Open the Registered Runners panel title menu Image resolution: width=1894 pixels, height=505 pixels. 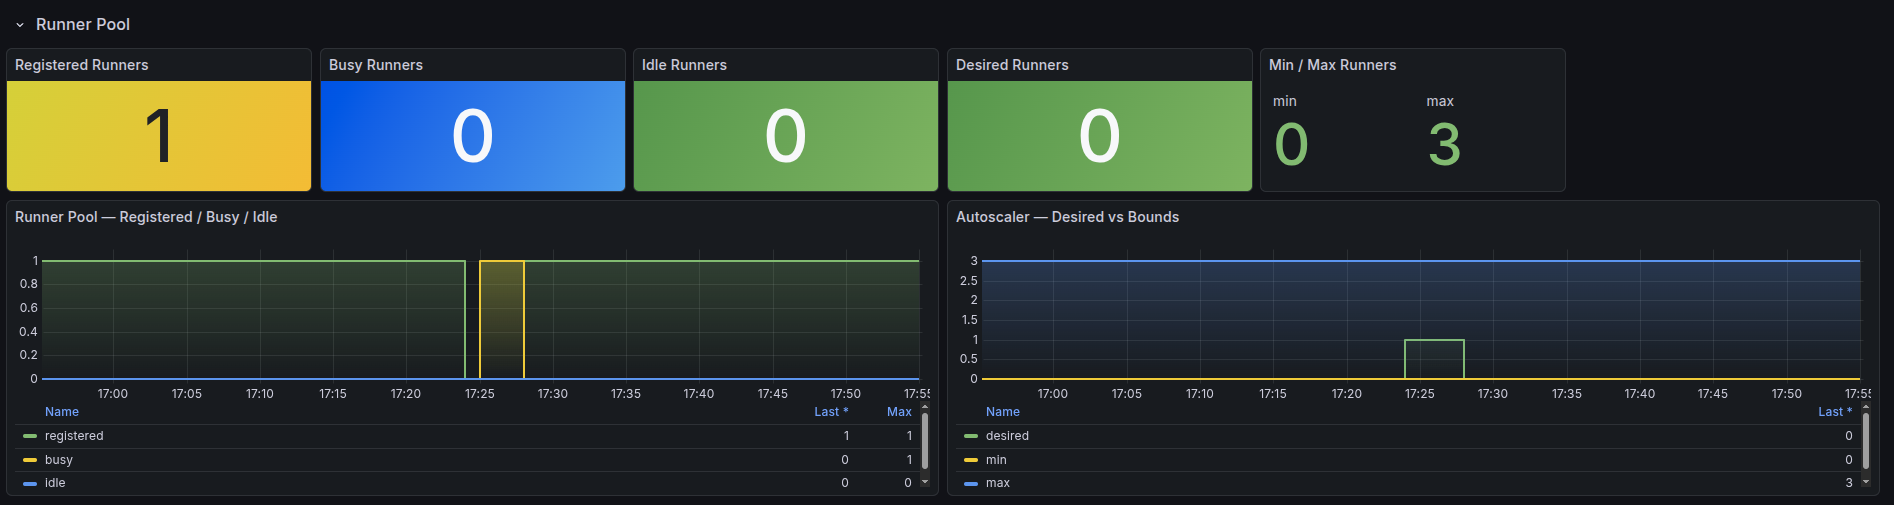(x=82, y=65)
